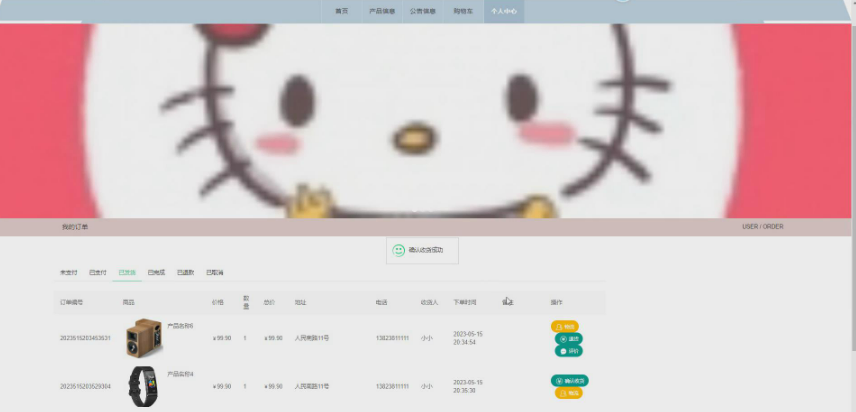Click yellow 物流 button for 产品名称4 order
Viewport: 856px width, 412px height.
point(569,393)
